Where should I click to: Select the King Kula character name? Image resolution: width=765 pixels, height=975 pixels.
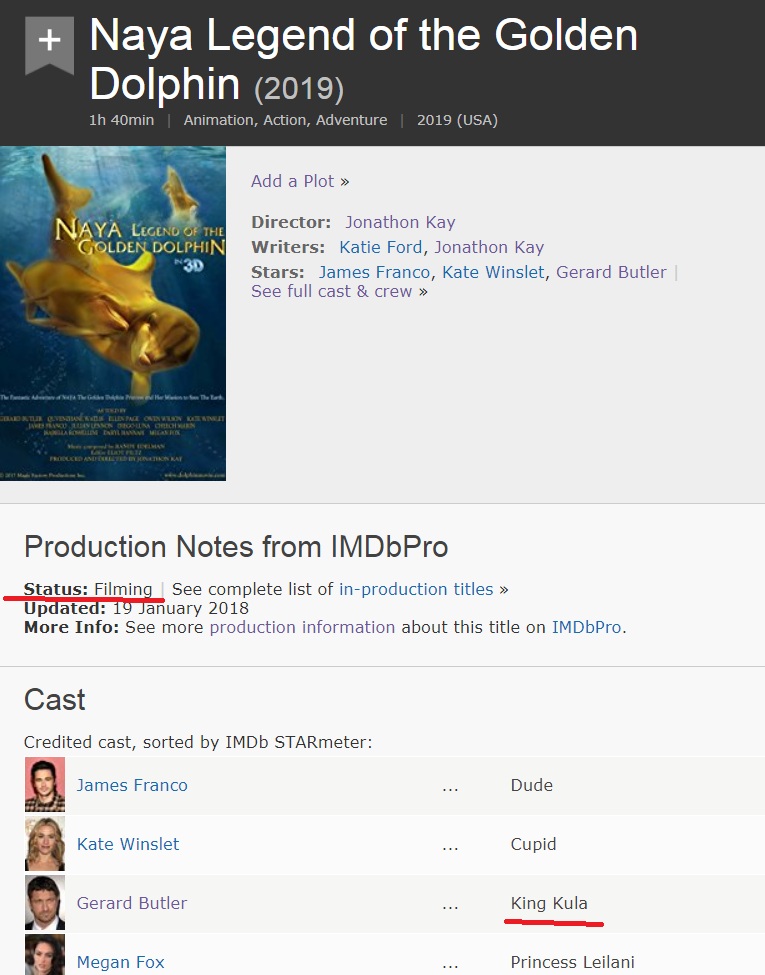549,903
